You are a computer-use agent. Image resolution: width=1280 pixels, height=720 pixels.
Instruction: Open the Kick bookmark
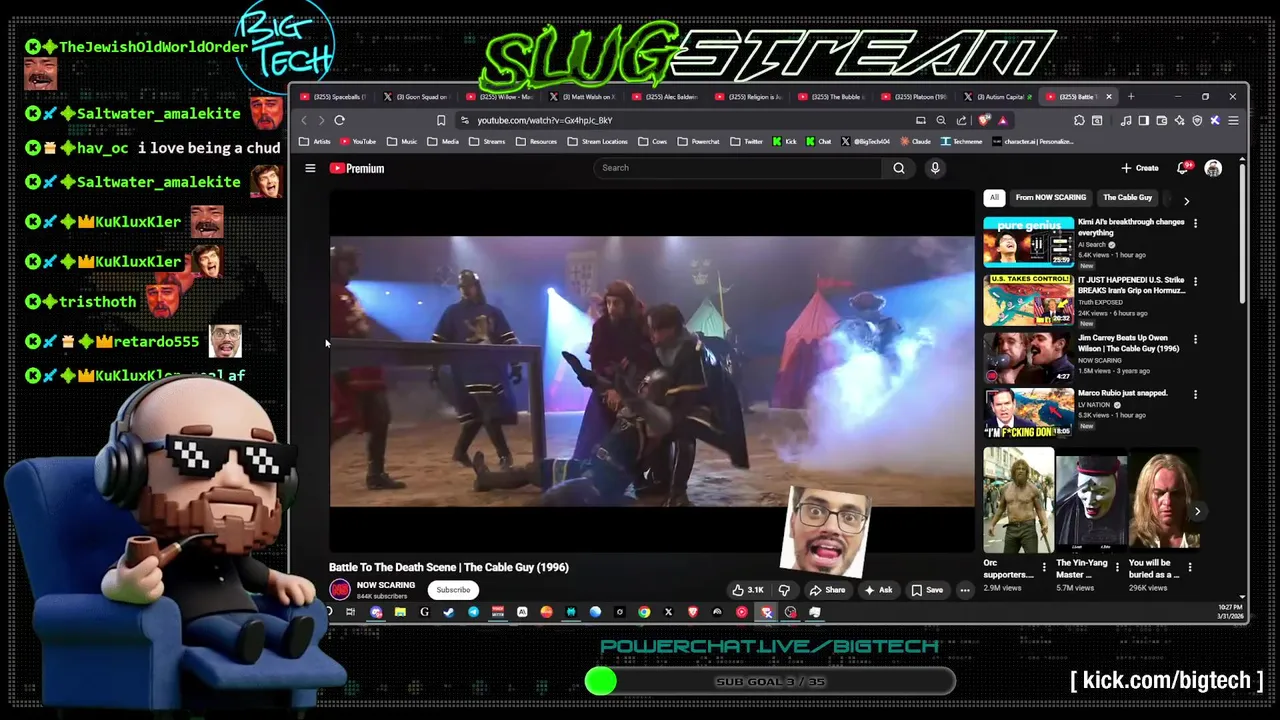tap(784, 142)
